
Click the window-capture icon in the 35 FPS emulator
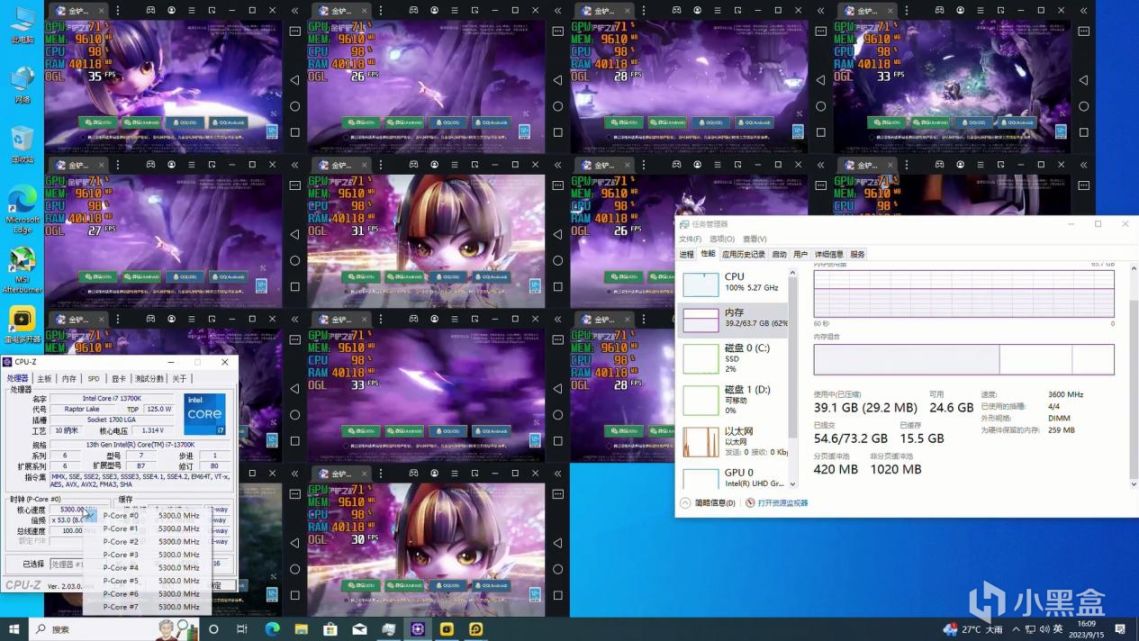(x=211, y=11)
